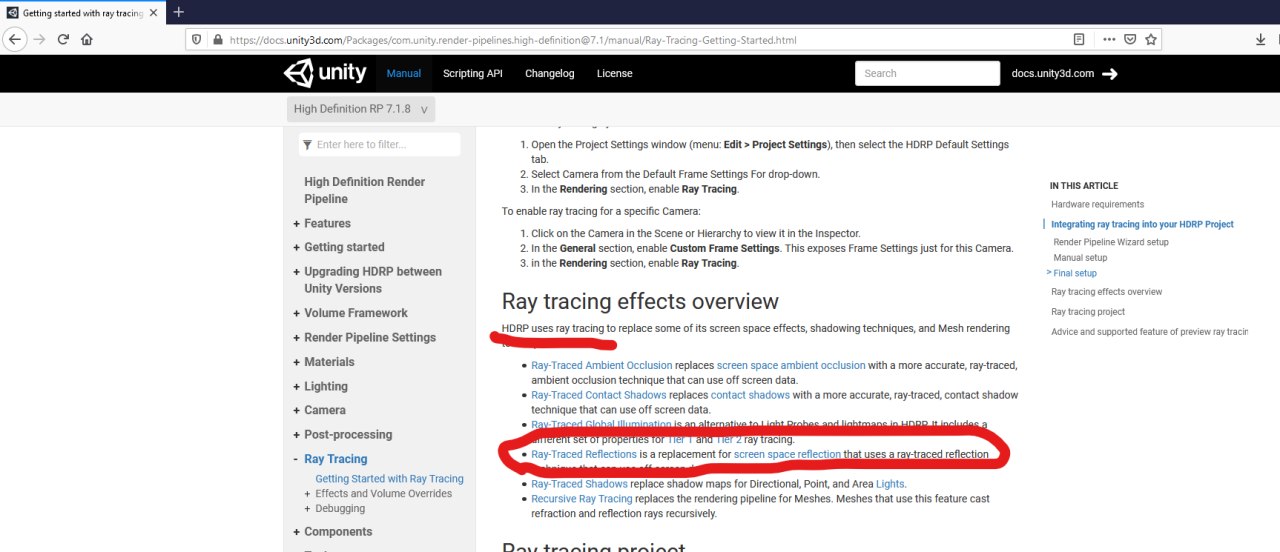
Task: Jump to Manual setup section
Action: [1080, 258]
